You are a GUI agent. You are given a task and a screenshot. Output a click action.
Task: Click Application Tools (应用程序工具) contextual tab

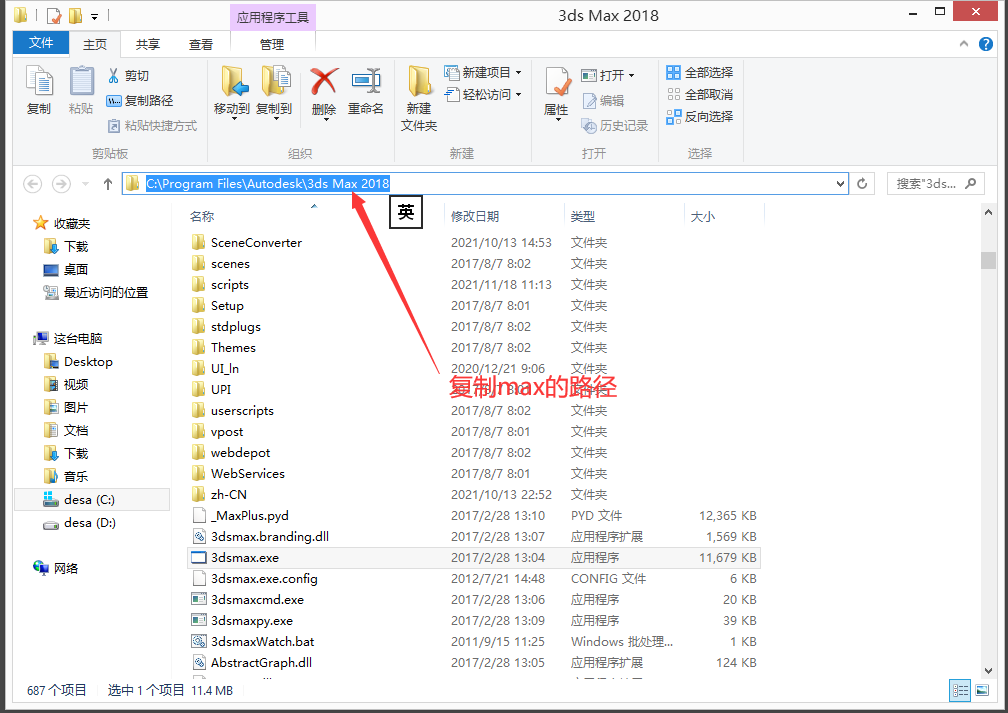[273, 17]
